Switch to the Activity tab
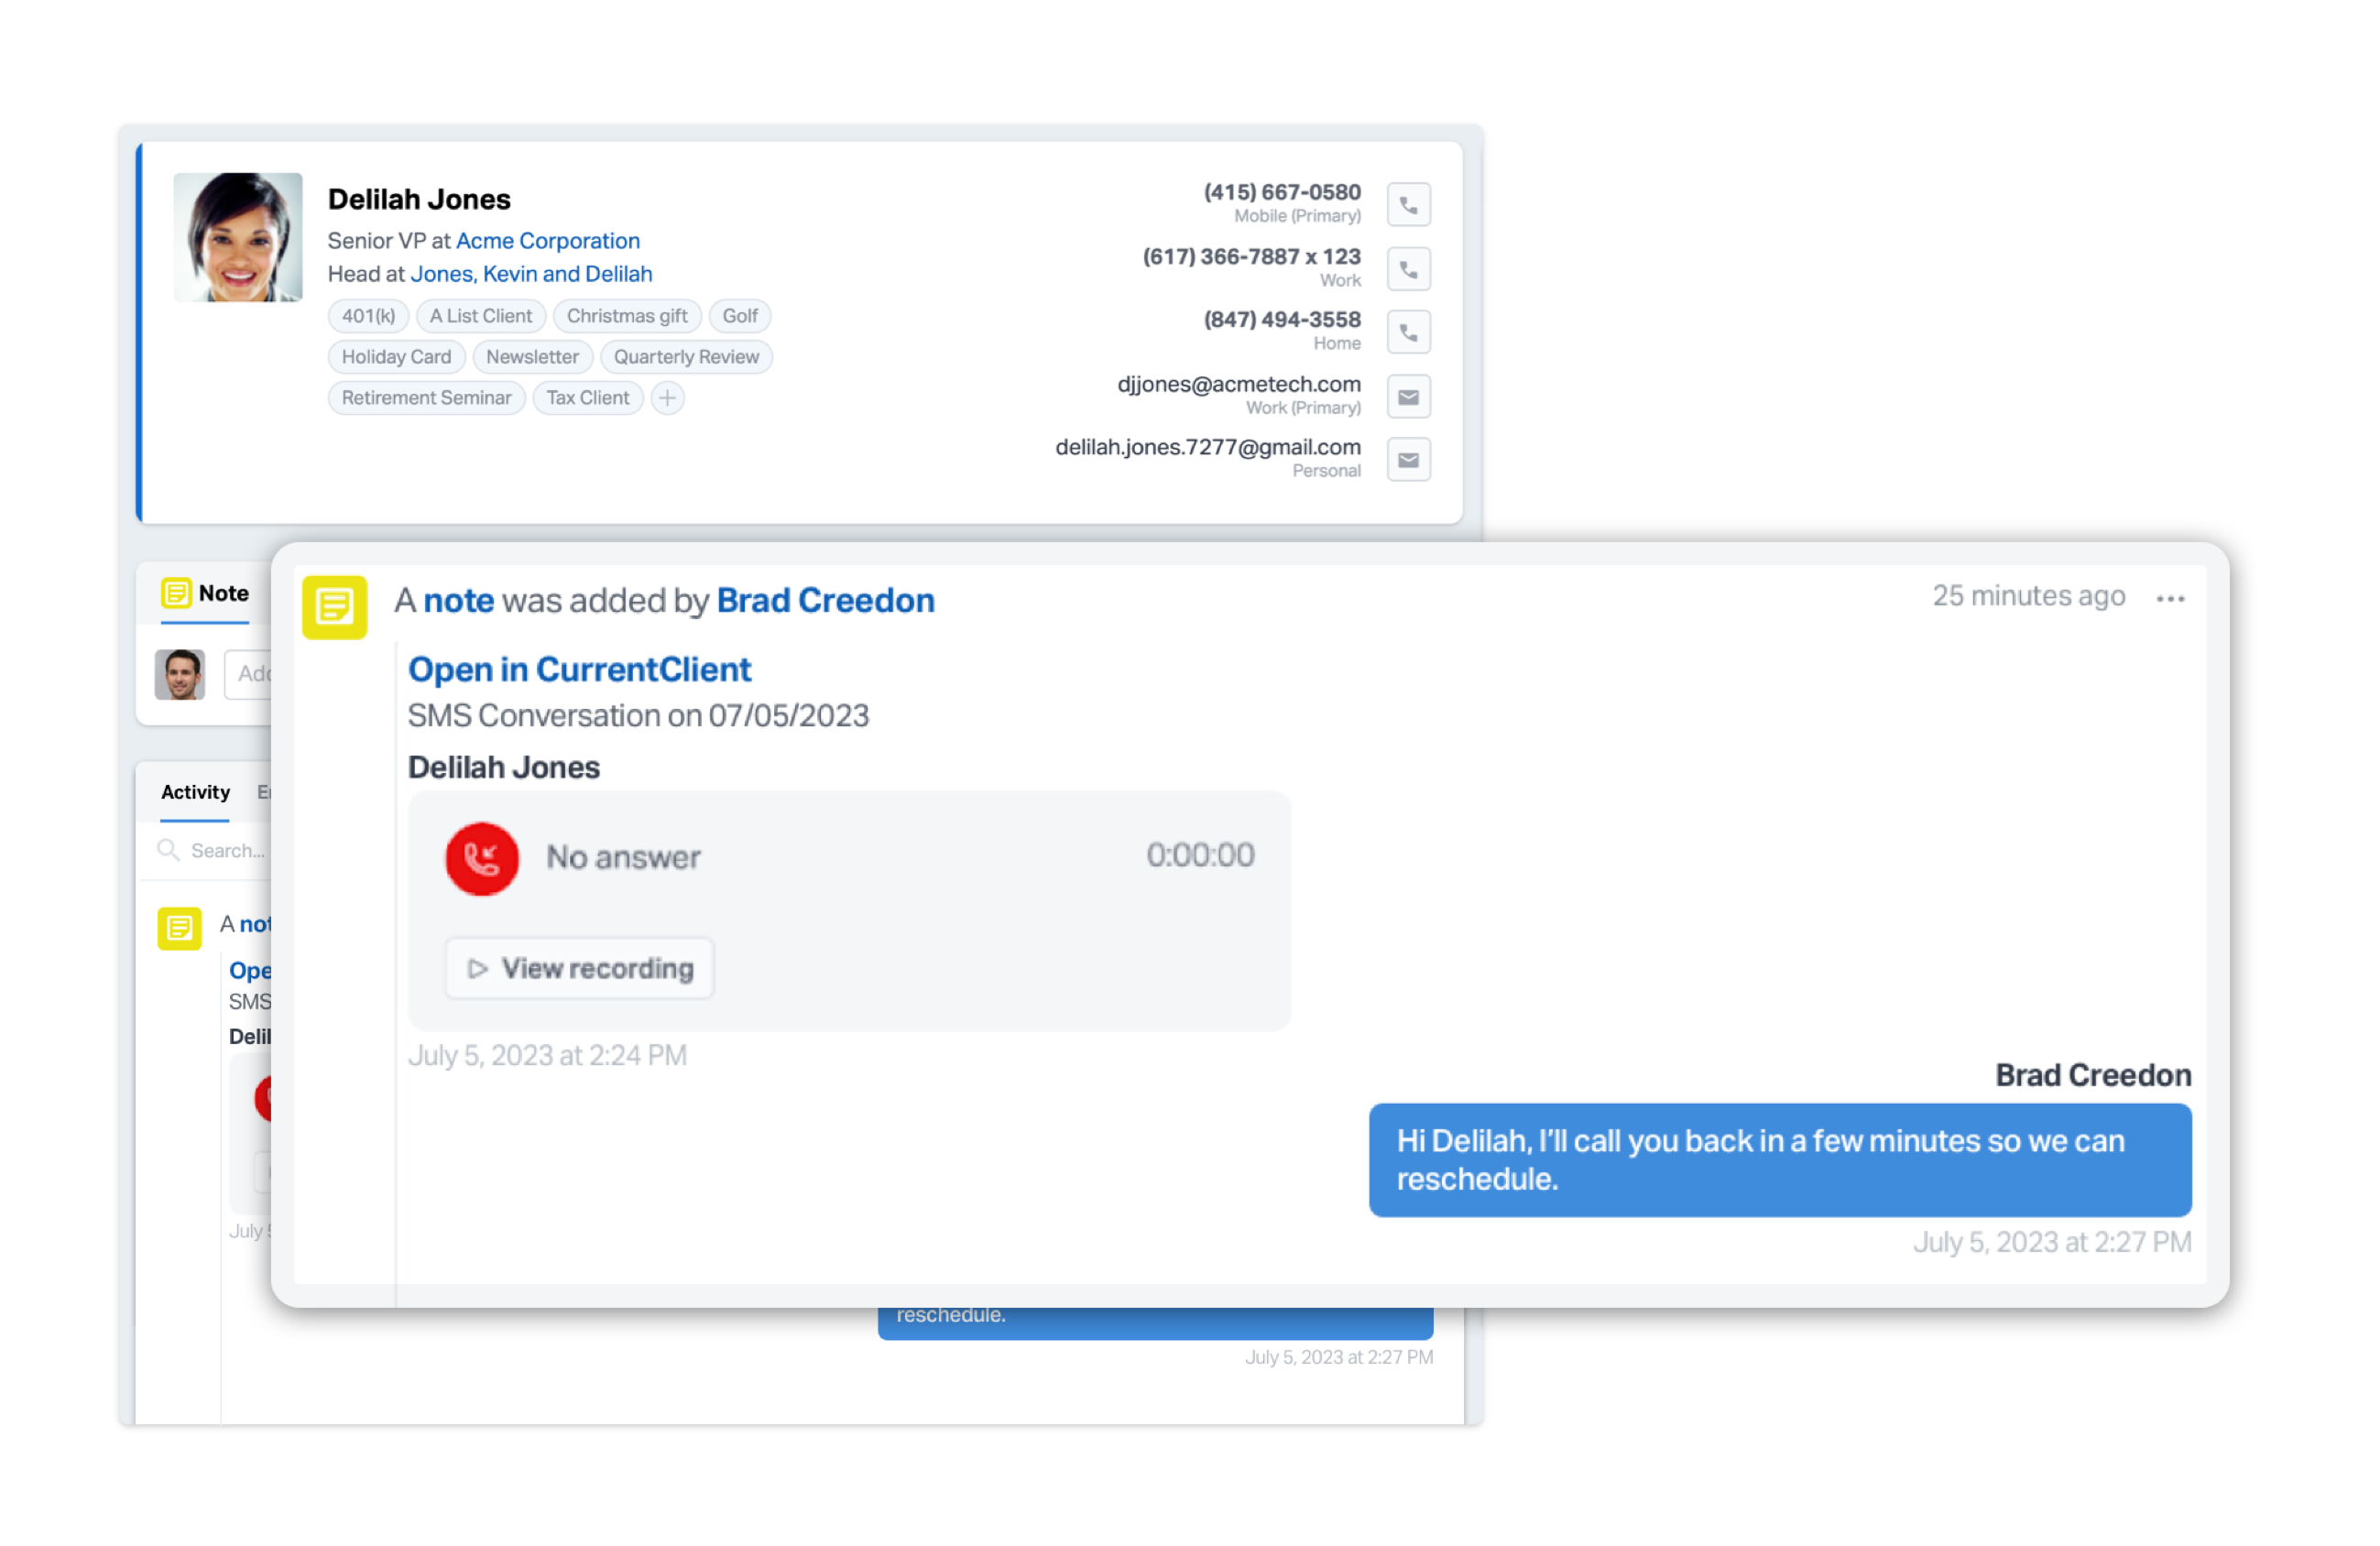Viewport: 2380px width, 1546px height. pyautogui.click(x=196, y=792)
